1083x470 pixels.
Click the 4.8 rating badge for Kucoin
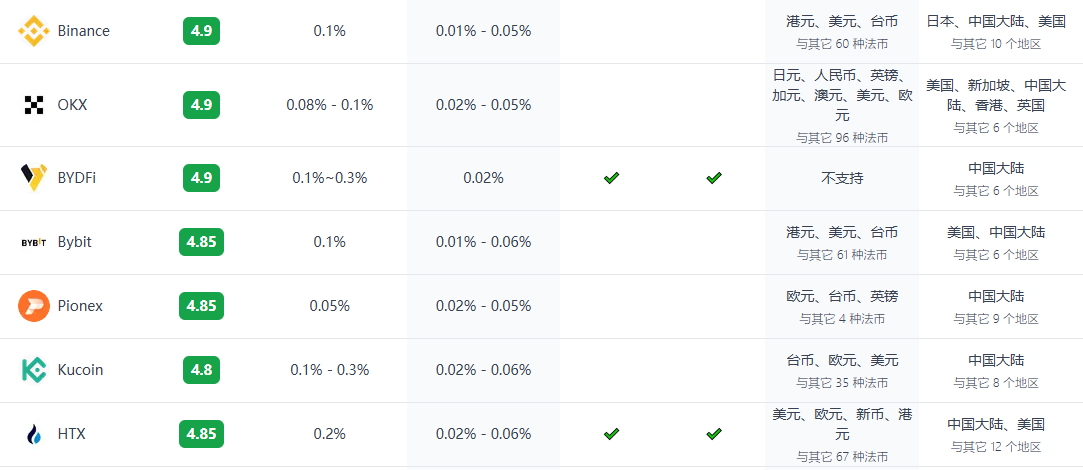click(202, 370)
